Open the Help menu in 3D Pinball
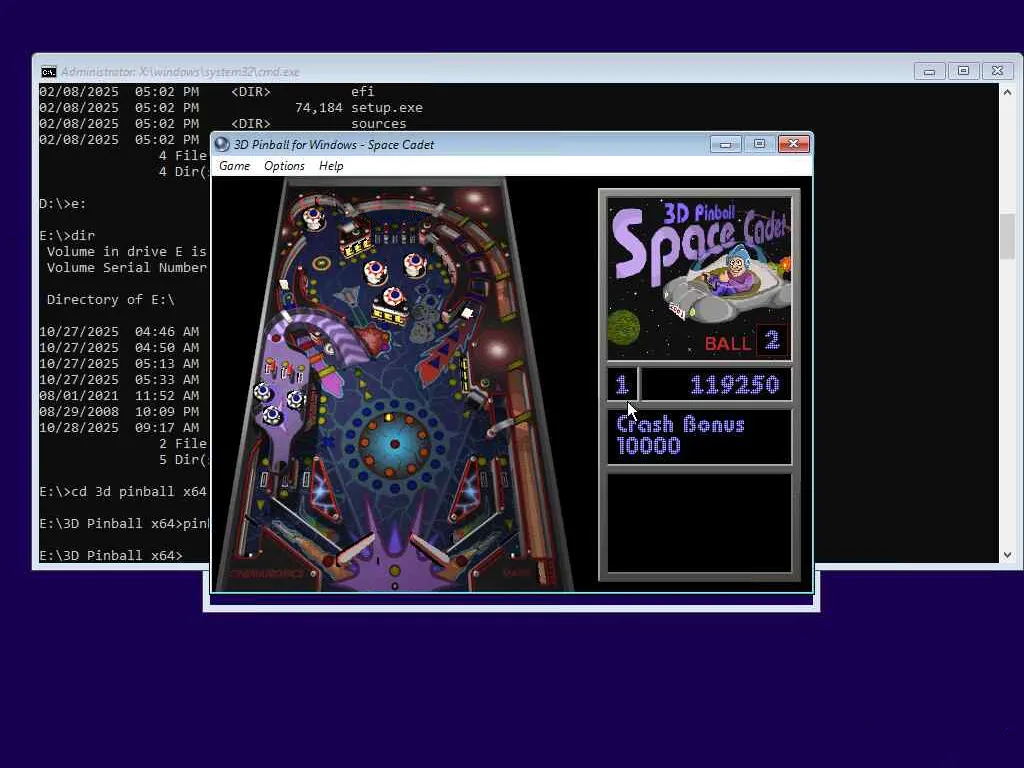This screenshot has height=768, width=1024. pyautogui.click(x=331, y=166)
